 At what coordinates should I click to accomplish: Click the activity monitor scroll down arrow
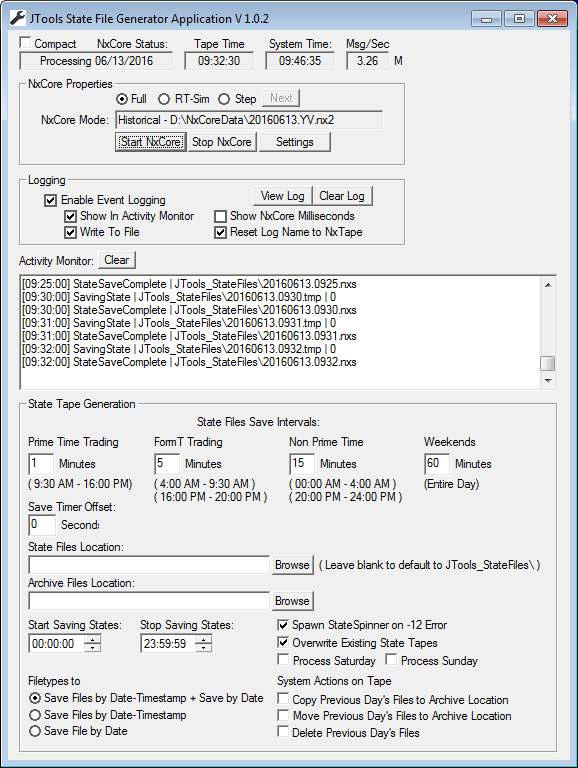pyautogui.click(x=548, y=381)
